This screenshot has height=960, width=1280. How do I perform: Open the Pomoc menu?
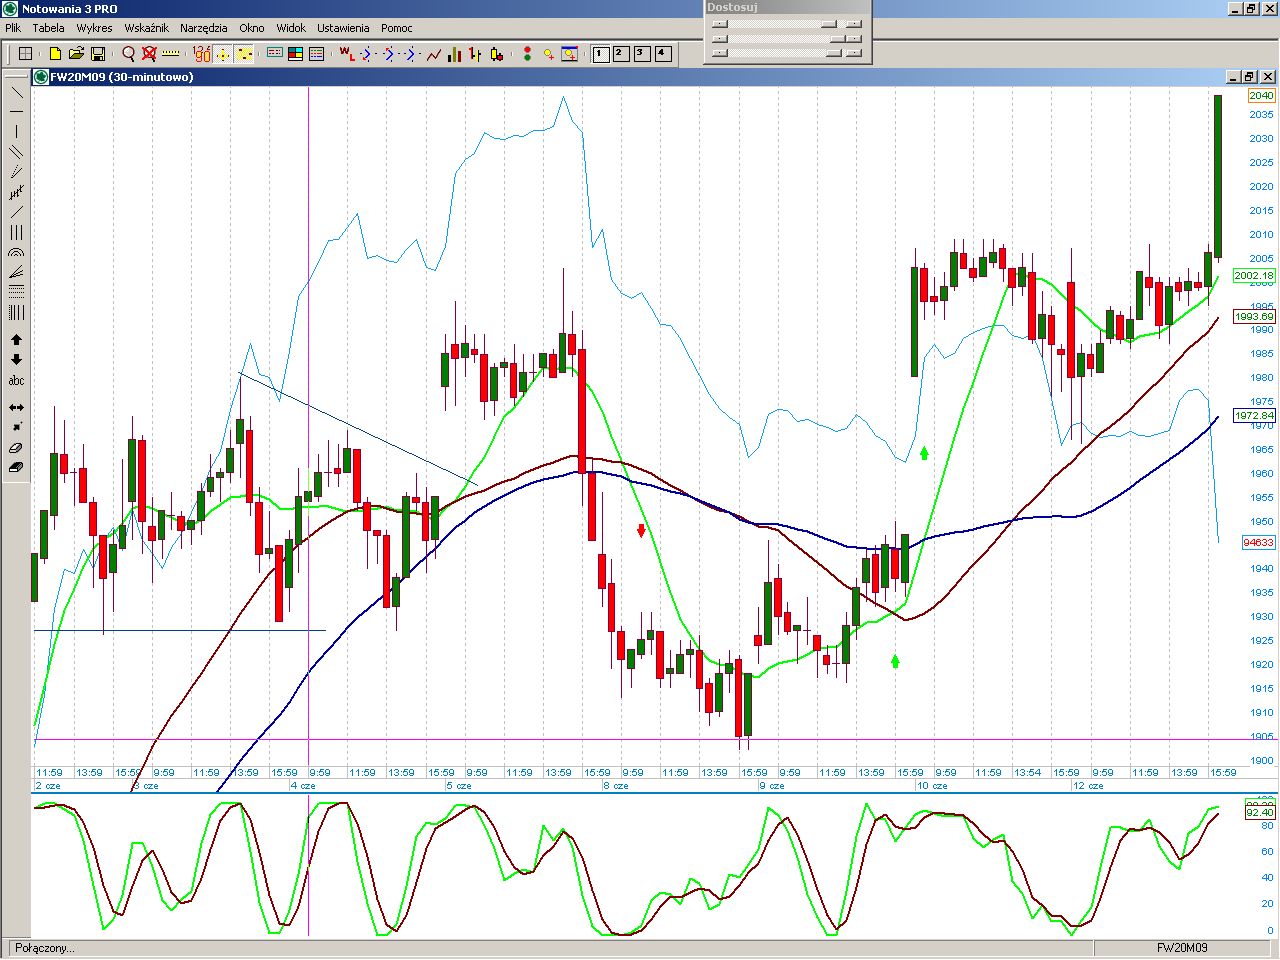click(x=397, y=28)
